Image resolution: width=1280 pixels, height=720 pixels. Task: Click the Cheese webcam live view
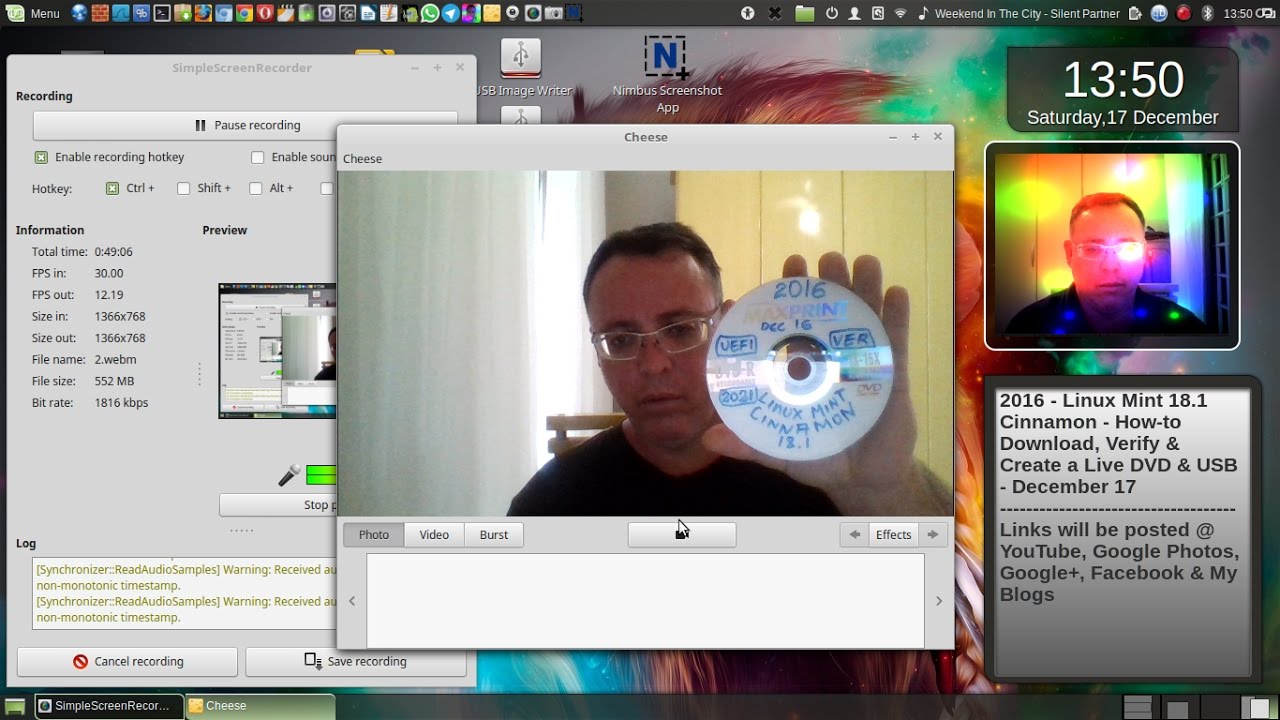coord(646,343)
